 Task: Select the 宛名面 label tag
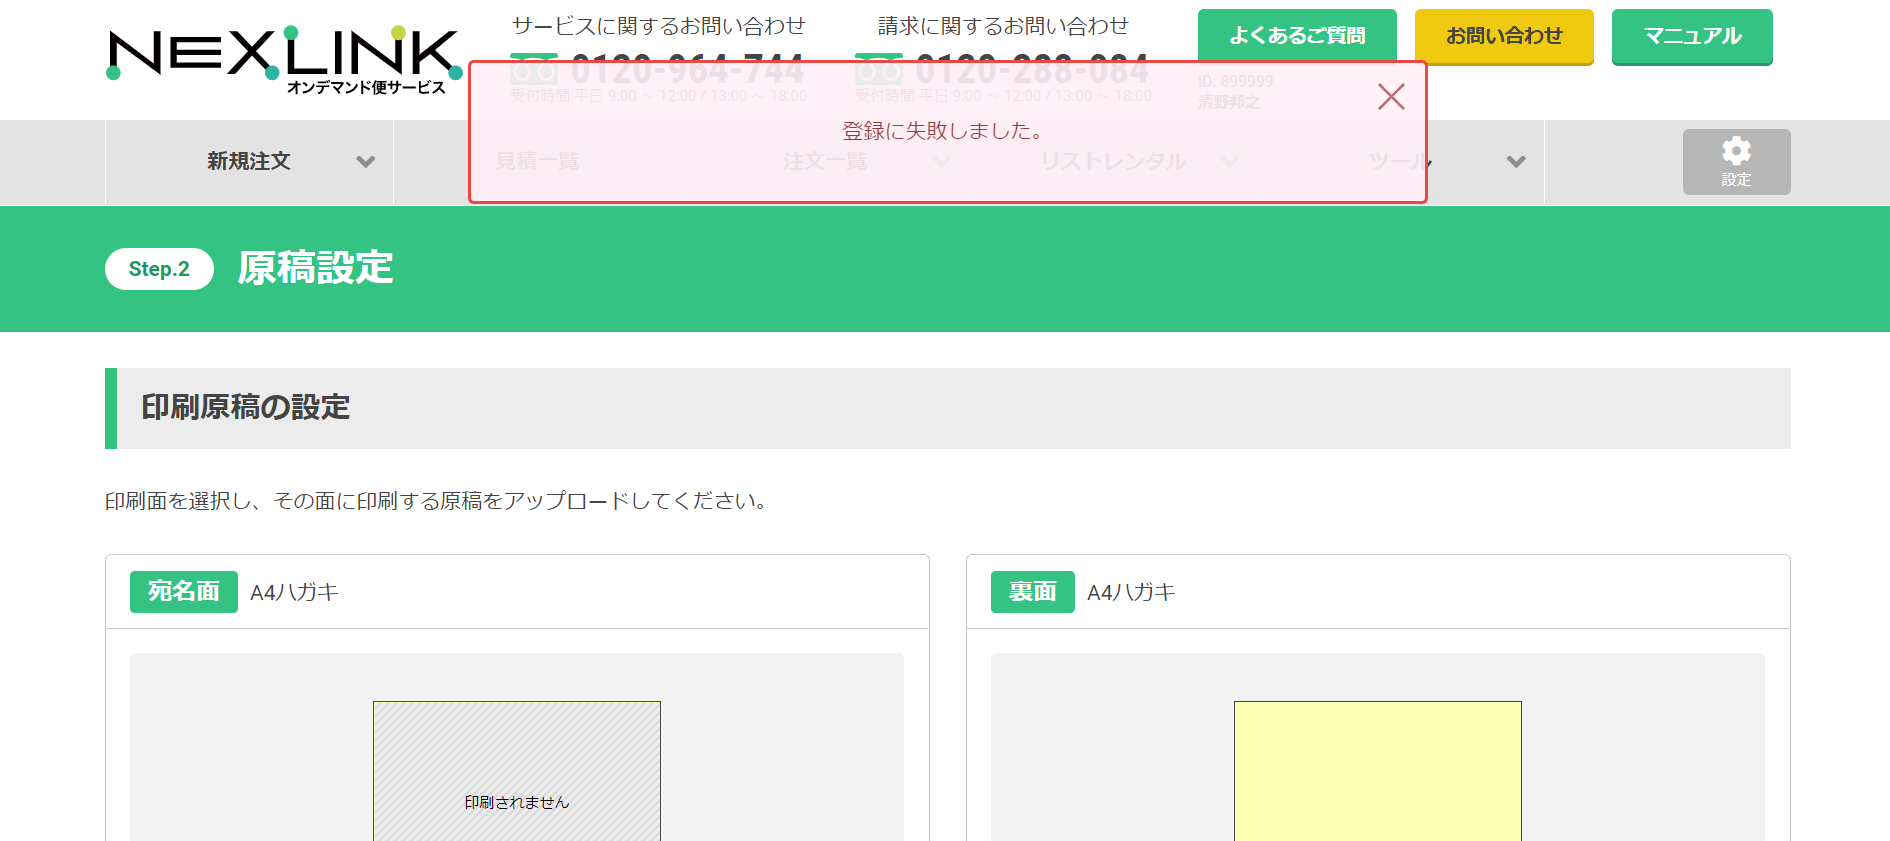tap(184, 592)
